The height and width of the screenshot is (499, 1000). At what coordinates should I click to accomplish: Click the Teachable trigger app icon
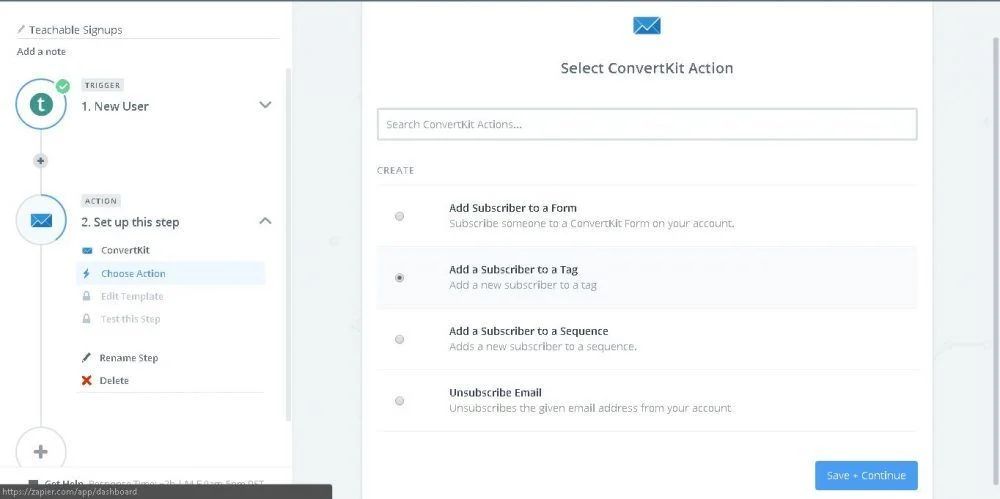pyautogui.click(x=41, y=105)
